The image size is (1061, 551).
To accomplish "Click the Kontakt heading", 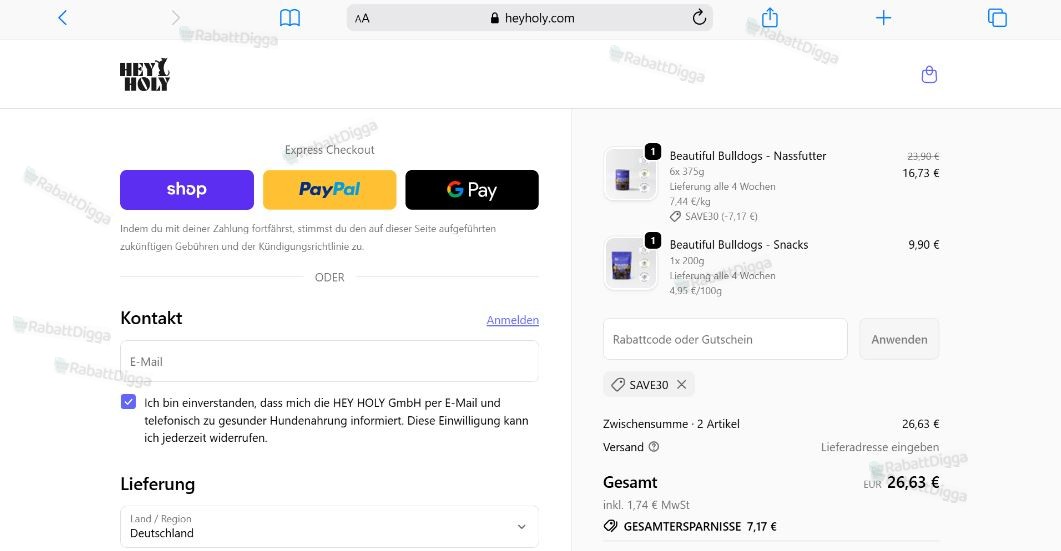I will pos(152,318).
